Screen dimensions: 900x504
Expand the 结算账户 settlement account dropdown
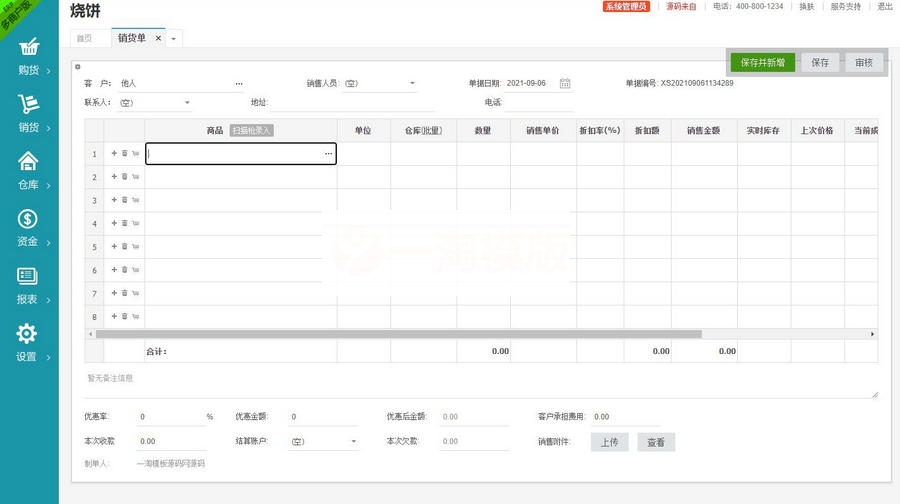(x=353, y=442)
